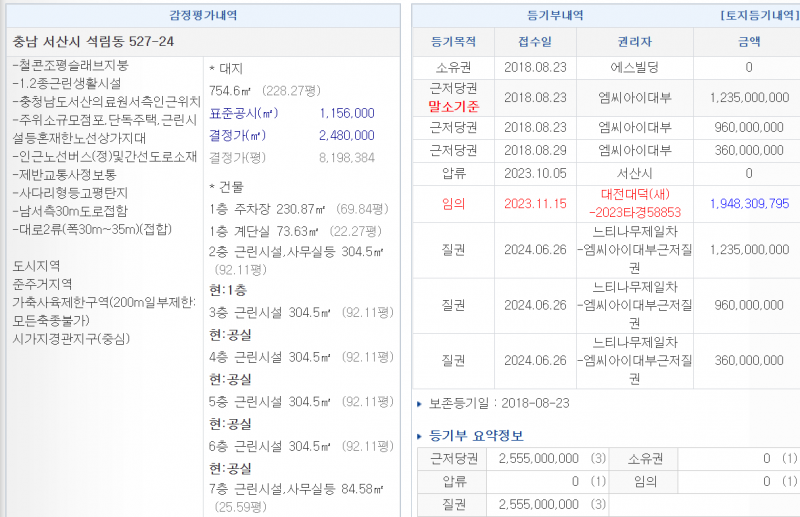Click the red 1,948,309,795 amount
The height and width of the screenshot is (517, 800).
[x=748, y=203]
